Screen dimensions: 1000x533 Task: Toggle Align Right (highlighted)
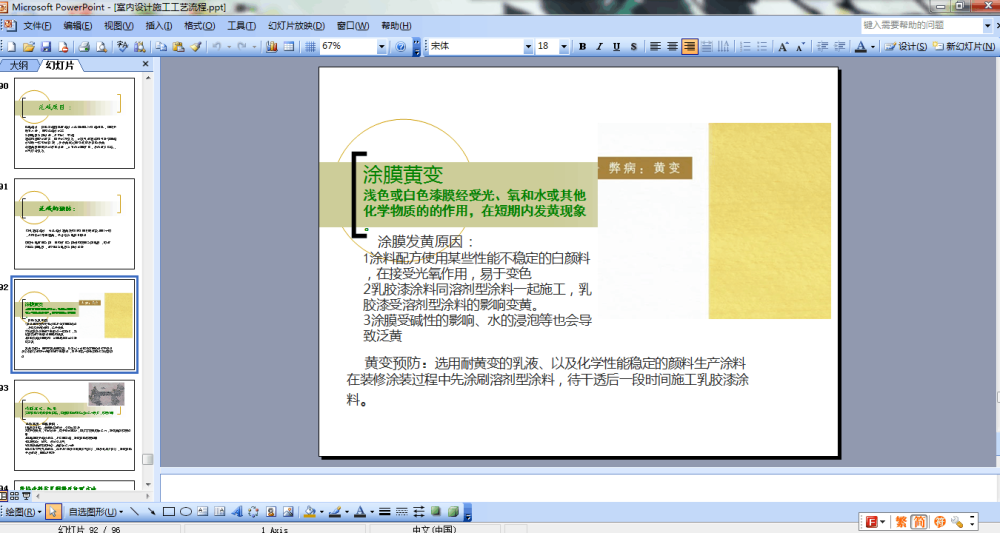tap(689, 47)
